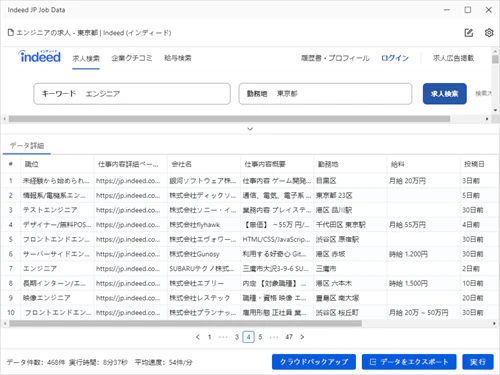Click the edit task pencil icon
Viewport: 500px width, 375px height.
tap(469, 33)
